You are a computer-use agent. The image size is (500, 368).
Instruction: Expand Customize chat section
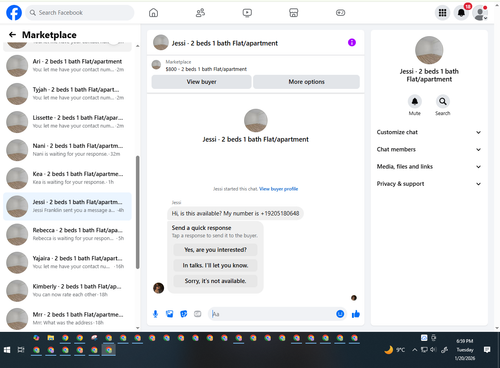(429, 132)
